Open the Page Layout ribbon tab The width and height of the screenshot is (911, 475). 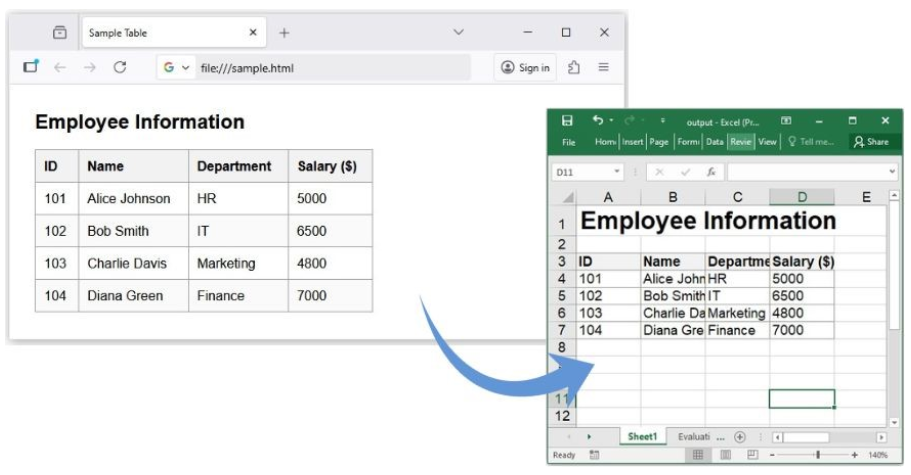[659, 142]
